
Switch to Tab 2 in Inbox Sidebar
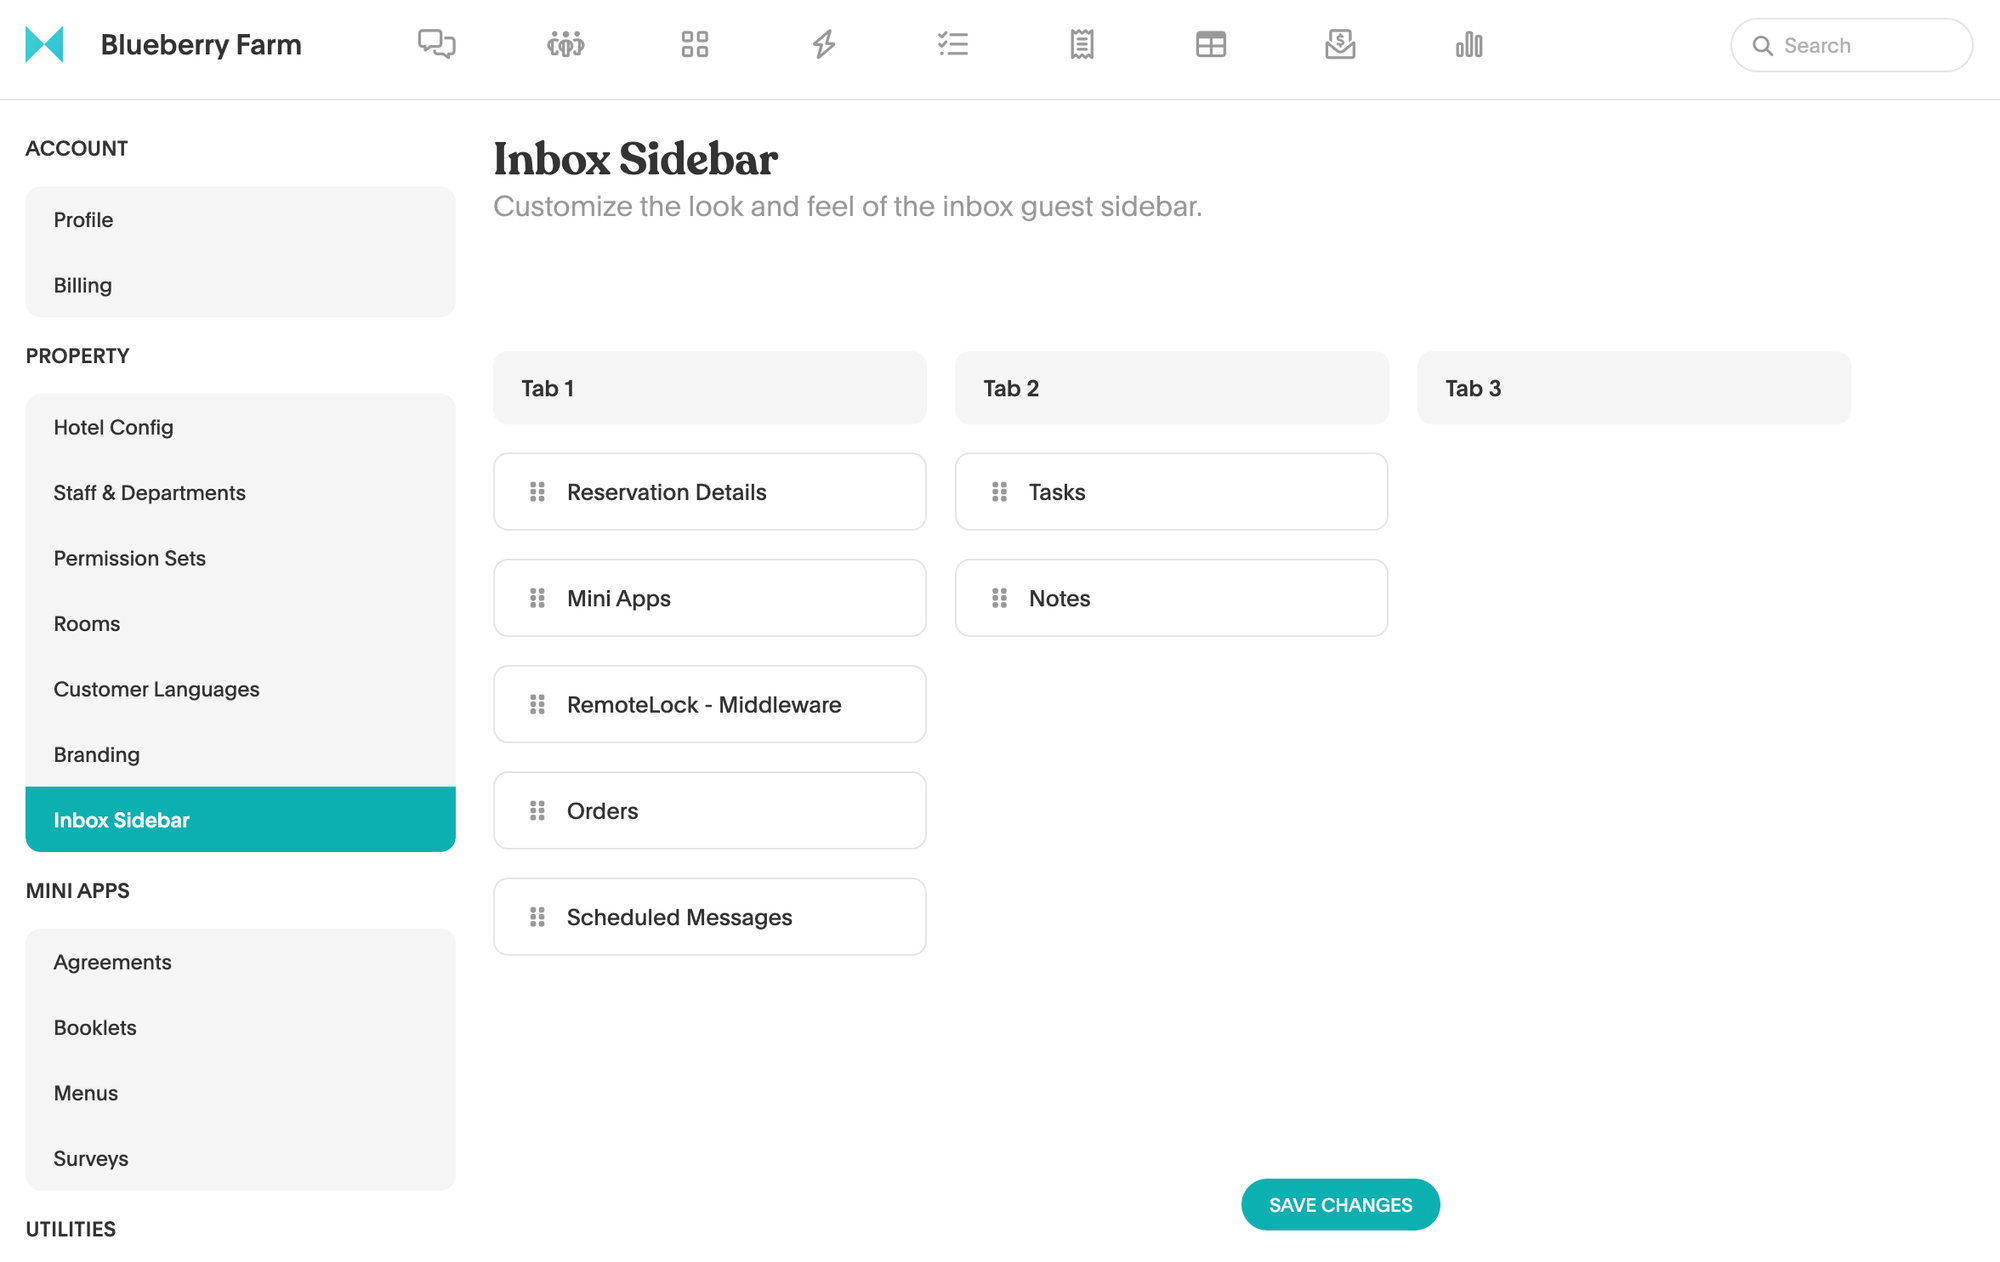coord(1172,388)
